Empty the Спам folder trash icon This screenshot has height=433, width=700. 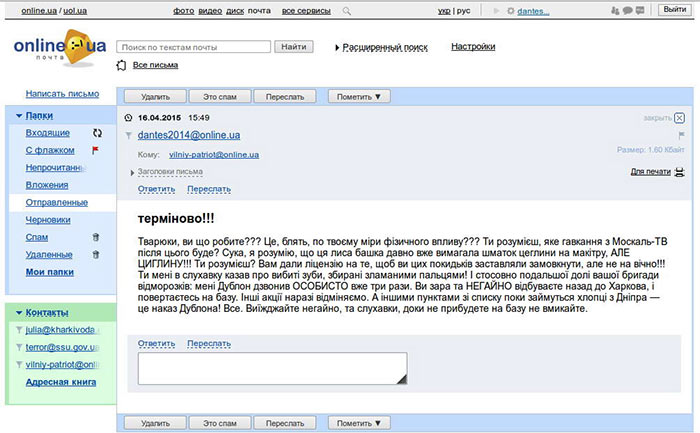(96, 237)
